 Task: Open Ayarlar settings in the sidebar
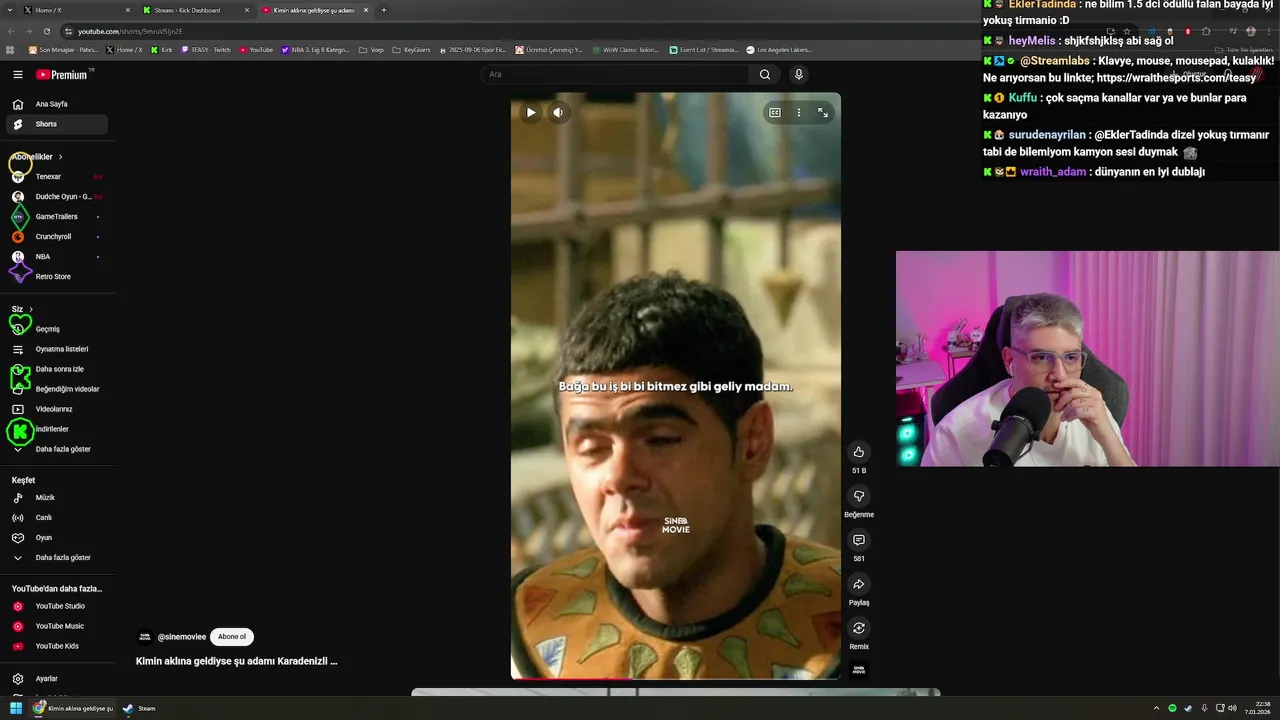click(56, 679)
